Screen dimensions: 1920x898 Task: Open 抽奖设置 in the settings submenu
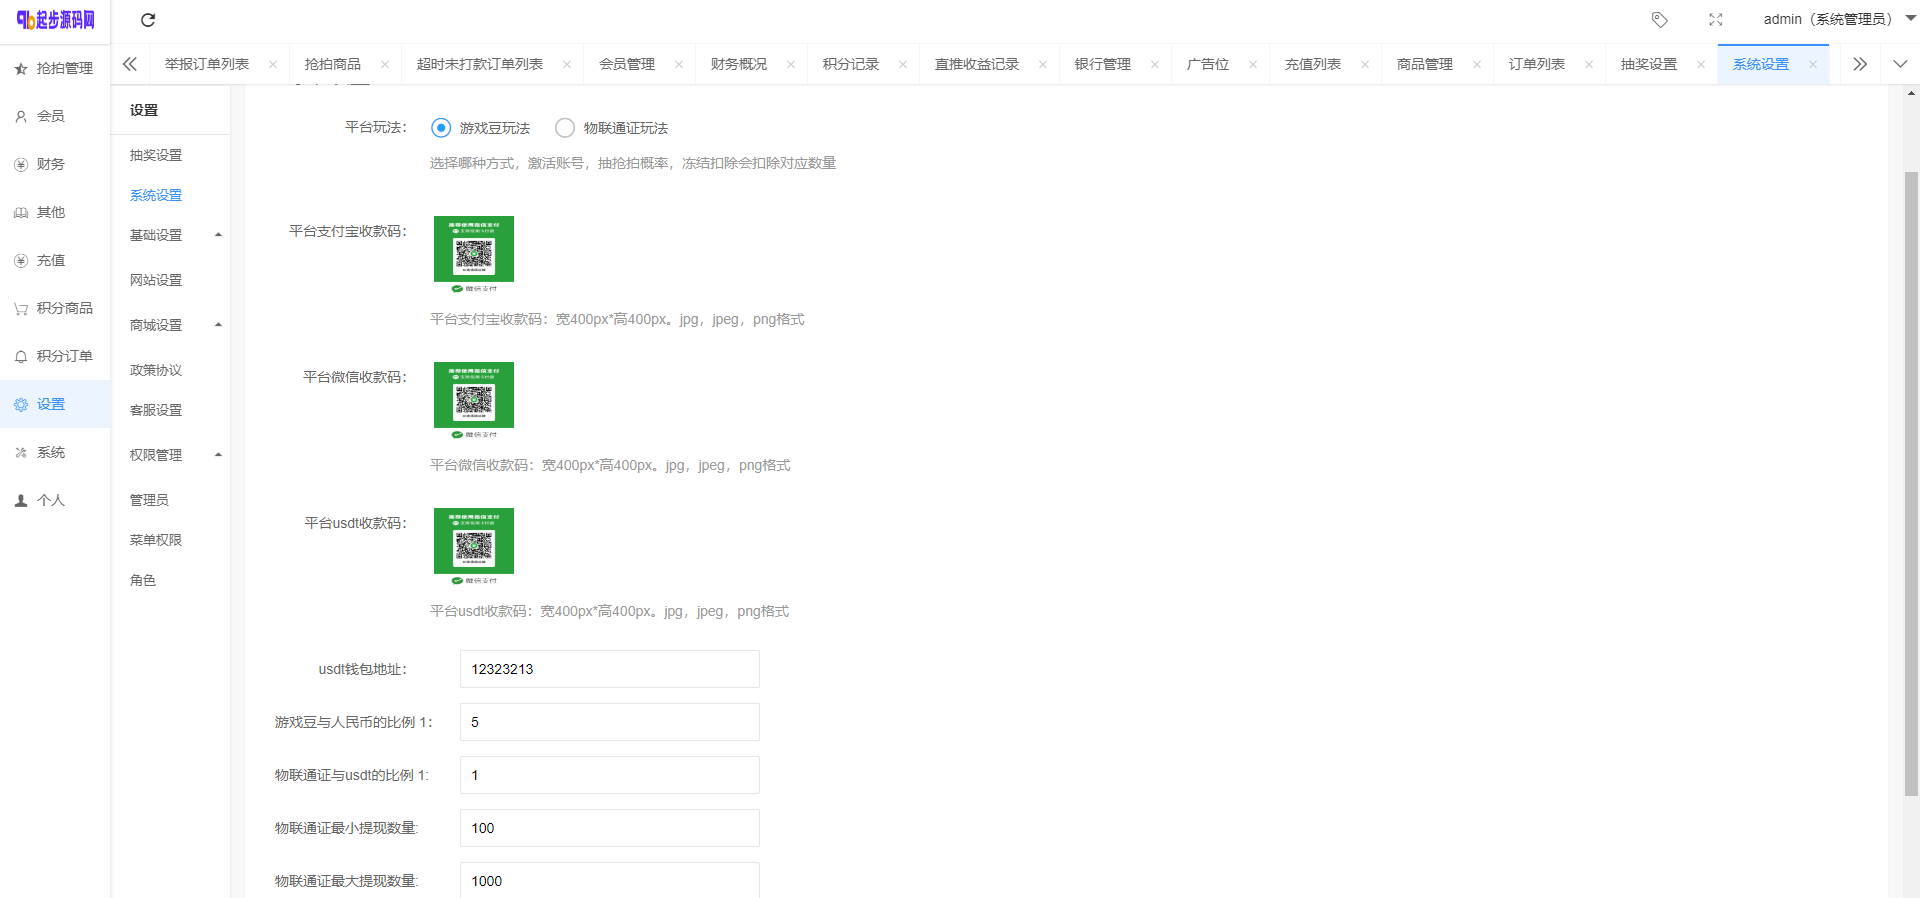coord(156,155)
